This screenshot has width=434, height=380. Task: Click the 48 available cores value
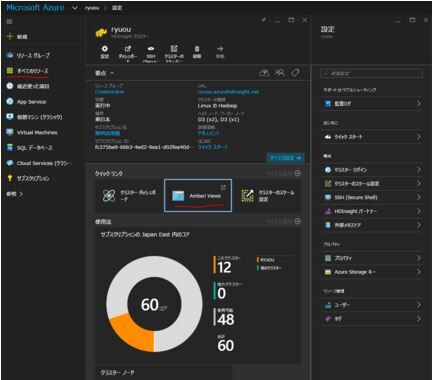pyautogui.click(x=226, y=320)
